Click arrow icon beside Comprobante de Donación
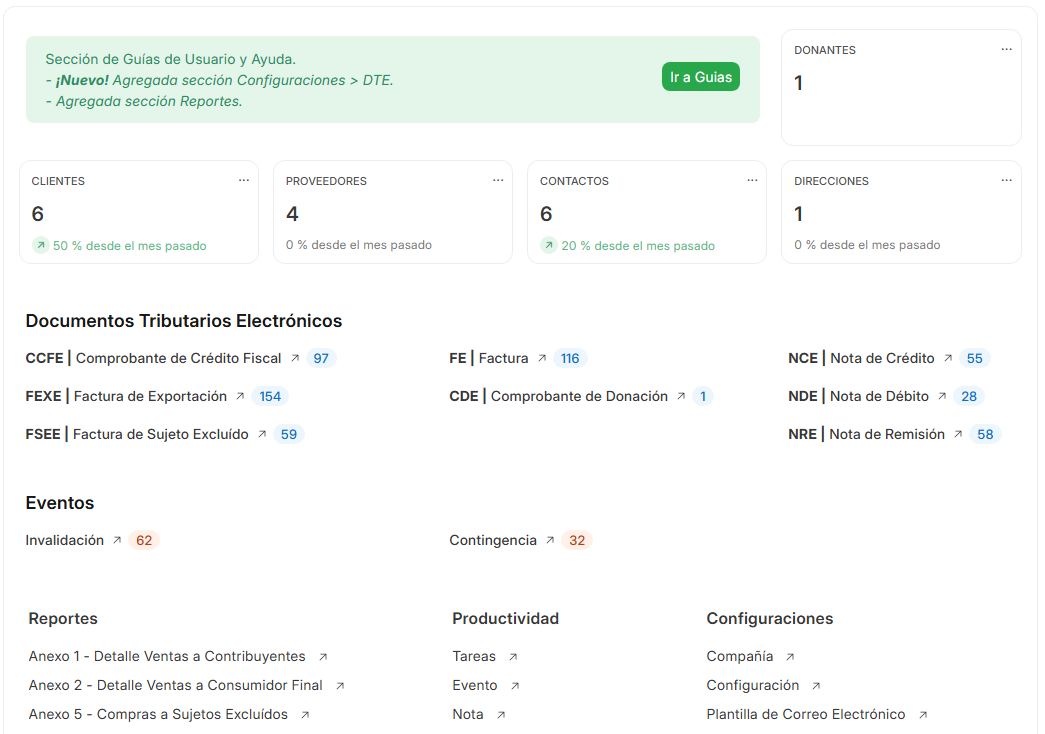 click(x=681, y=396)
